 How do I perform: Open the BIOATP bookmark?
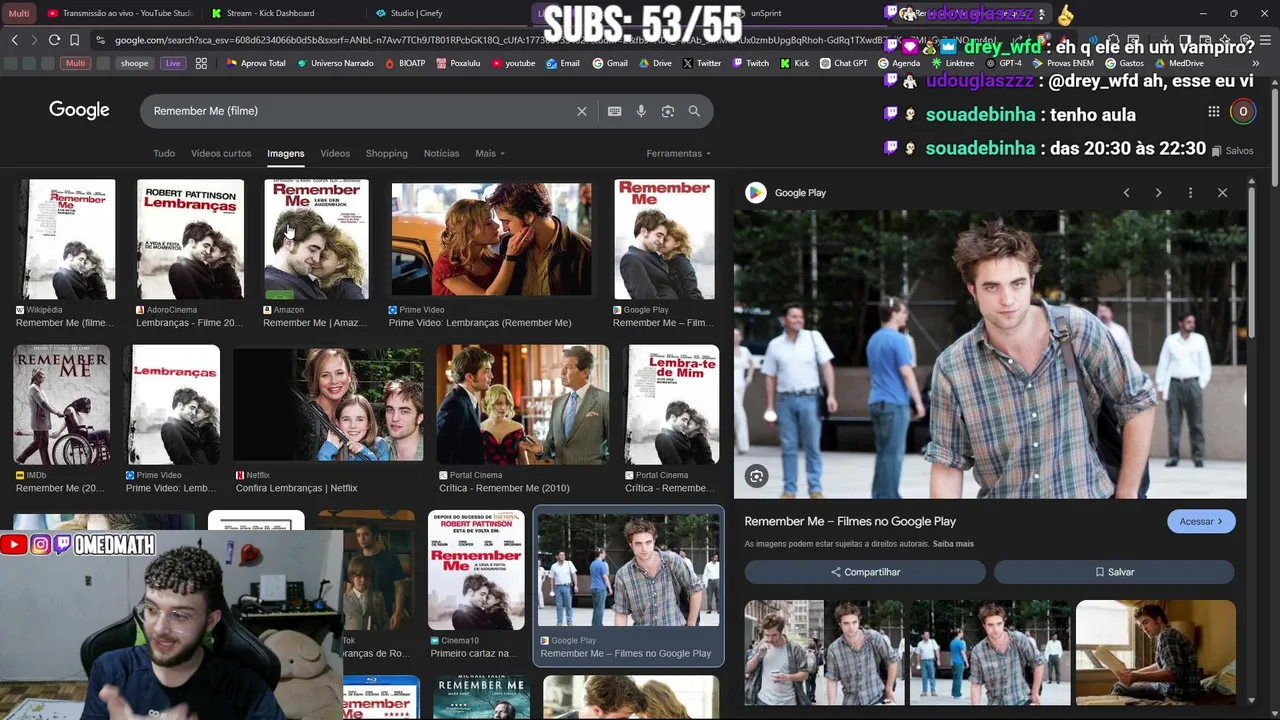405,63
